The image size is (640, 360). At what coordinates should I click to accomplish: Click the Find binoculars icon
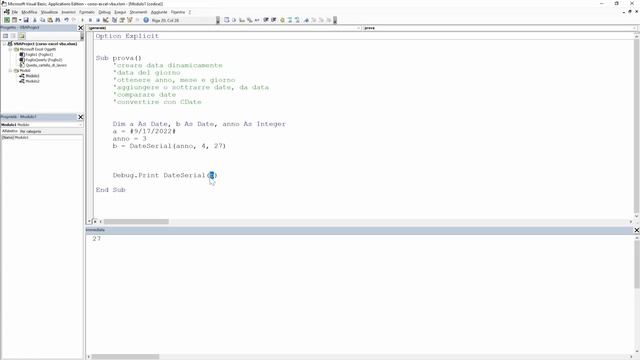[x=58, y=20]
